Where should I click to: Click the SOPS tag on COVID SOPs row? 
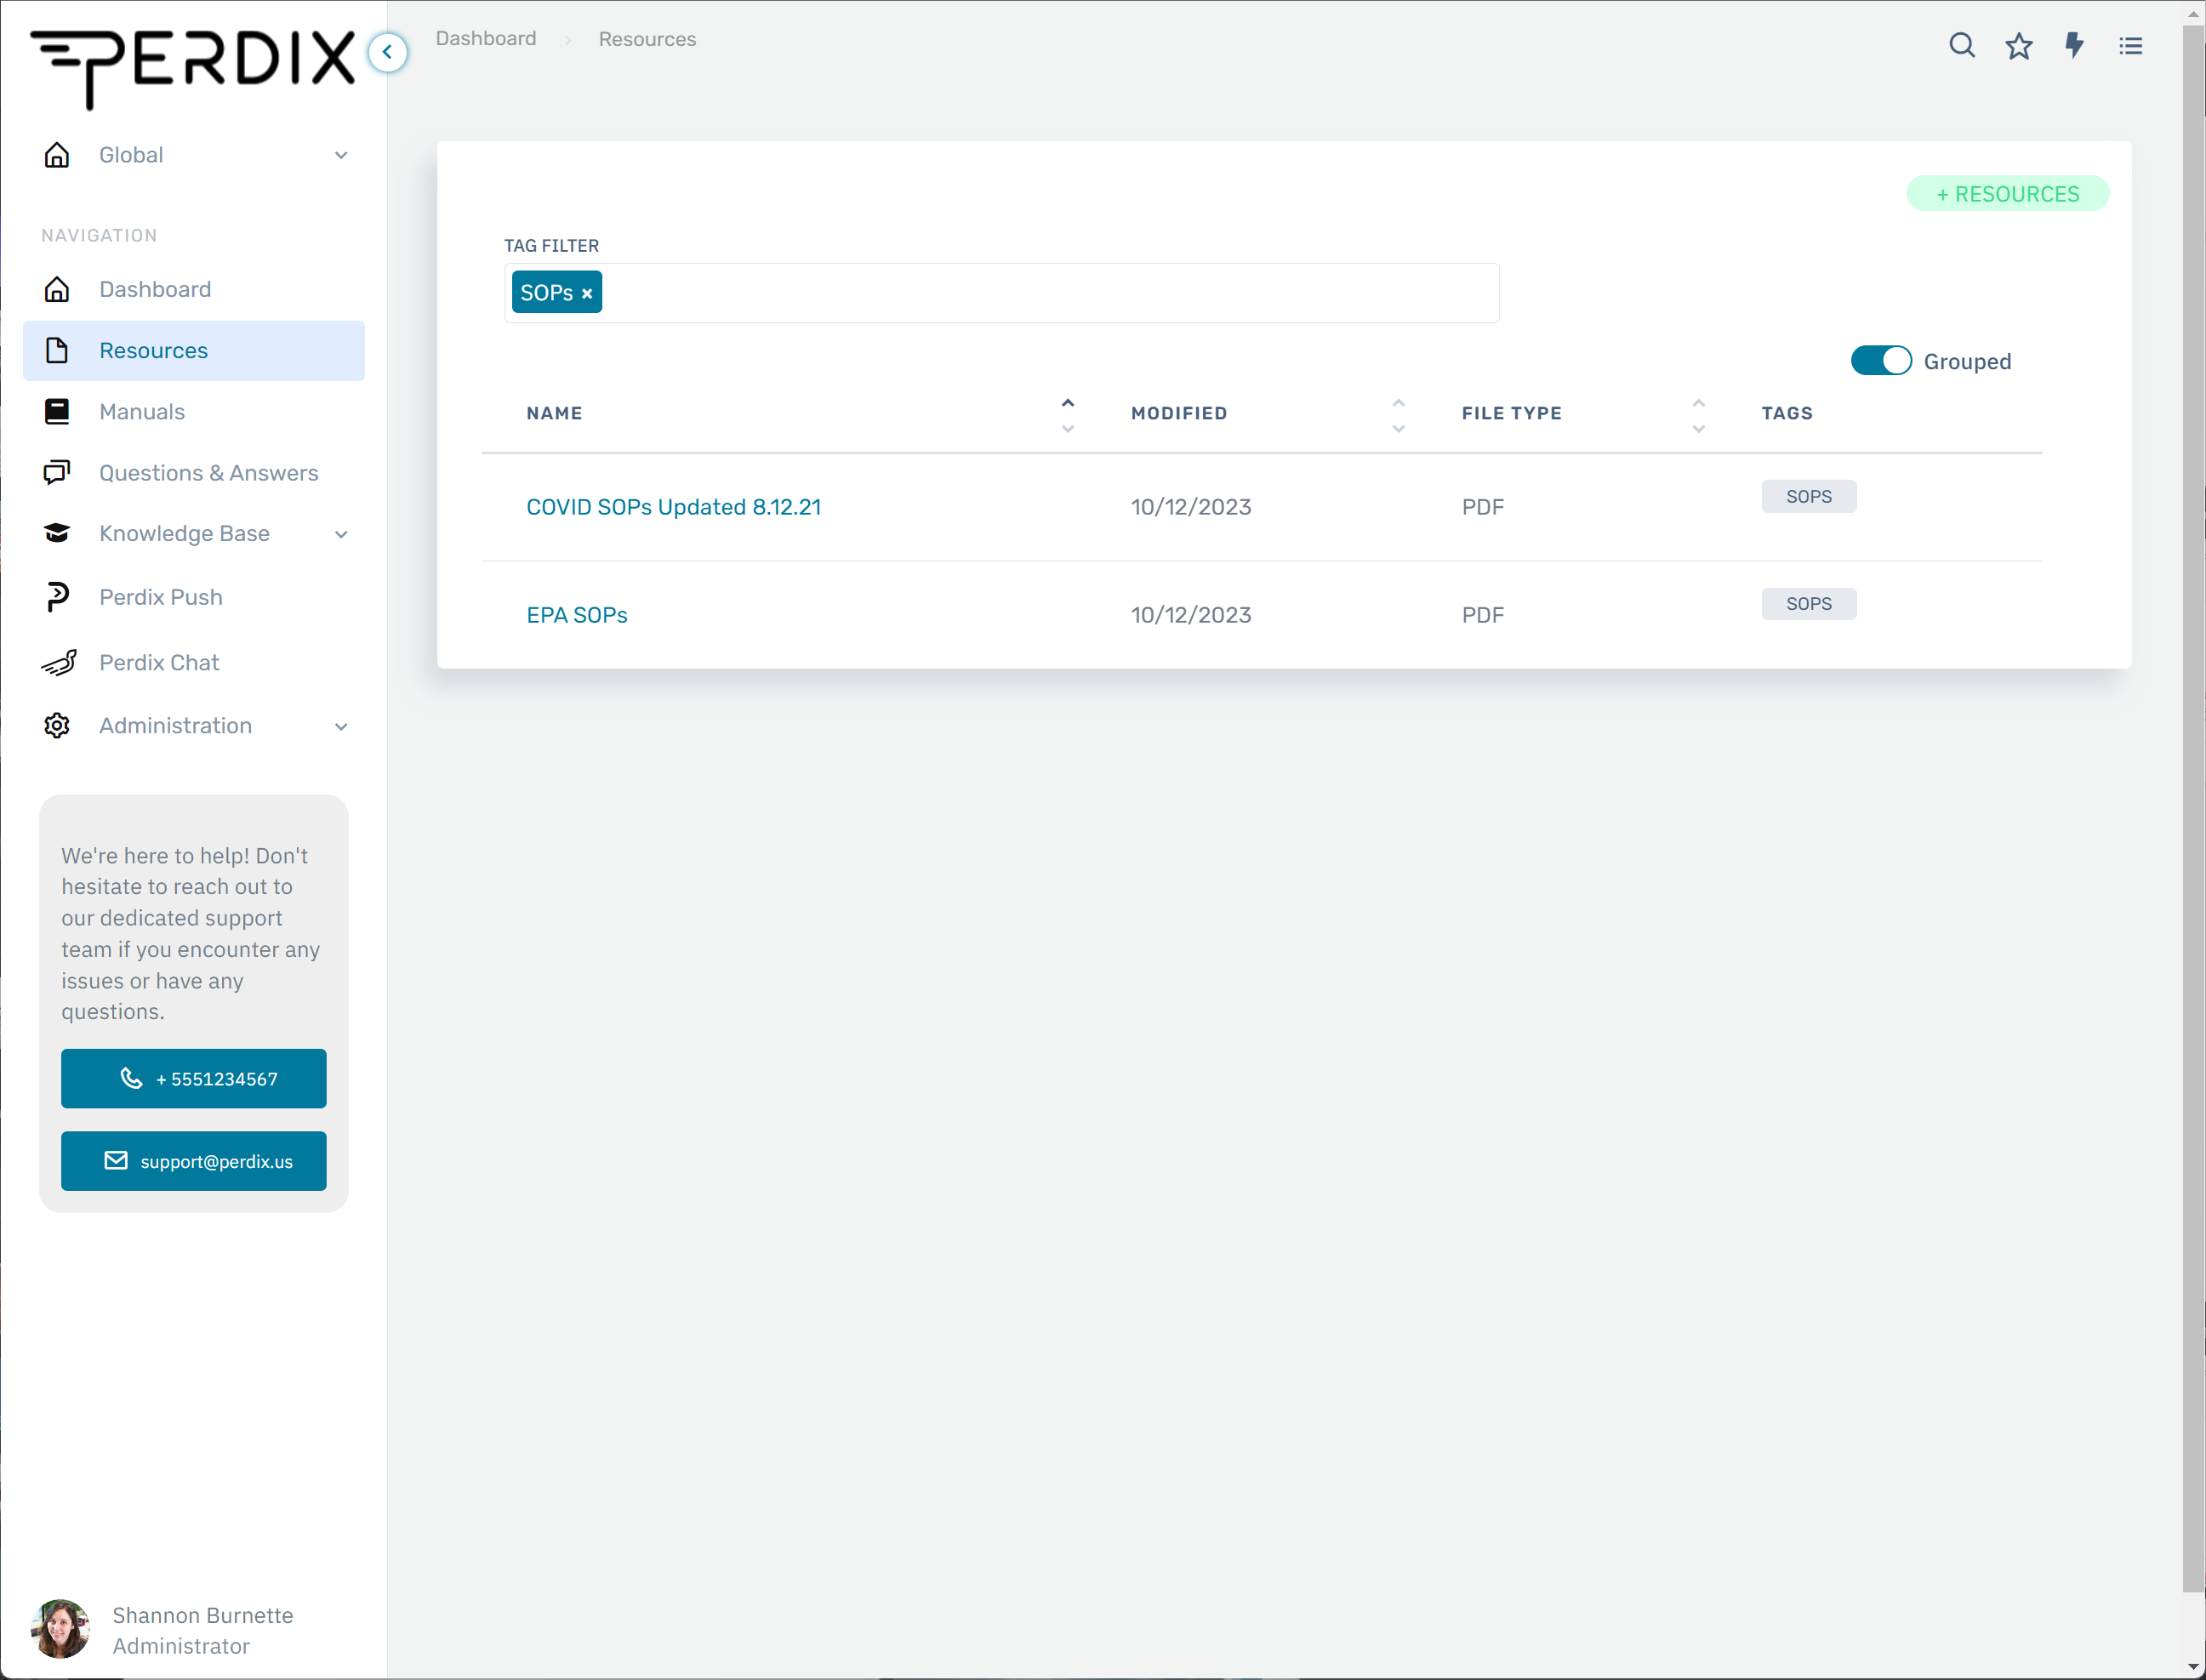(x=1808, y=496)
